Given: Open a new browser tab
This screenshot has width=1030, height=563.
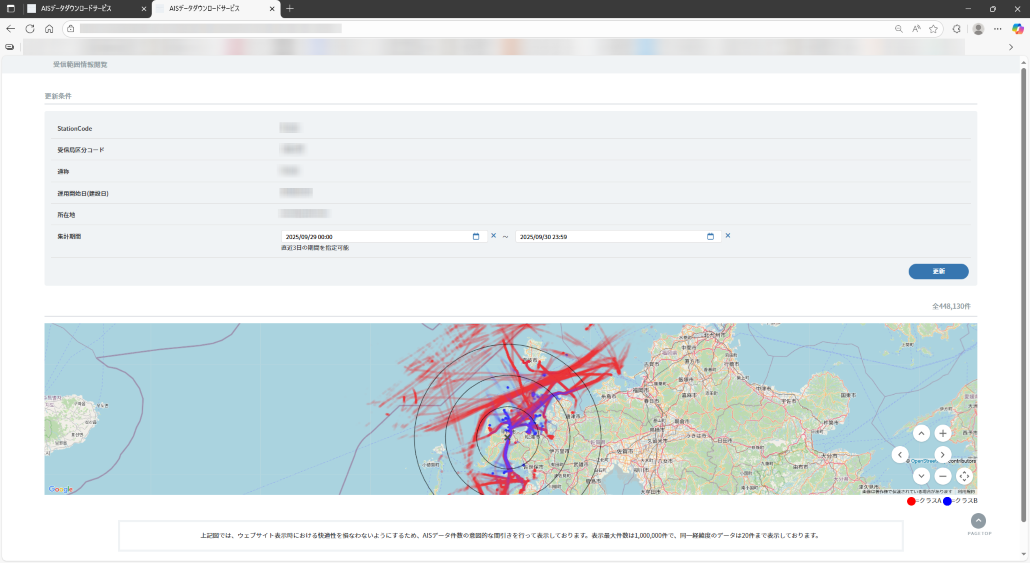Looking at the screenshot, I should point(290,8).
